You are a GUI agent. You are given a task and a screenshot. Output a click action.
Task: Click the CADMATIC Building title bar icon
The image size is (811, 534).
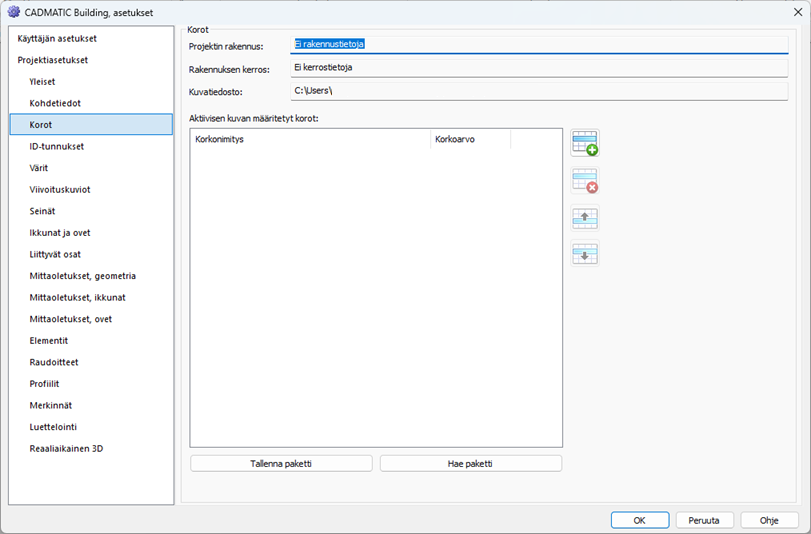14,11
